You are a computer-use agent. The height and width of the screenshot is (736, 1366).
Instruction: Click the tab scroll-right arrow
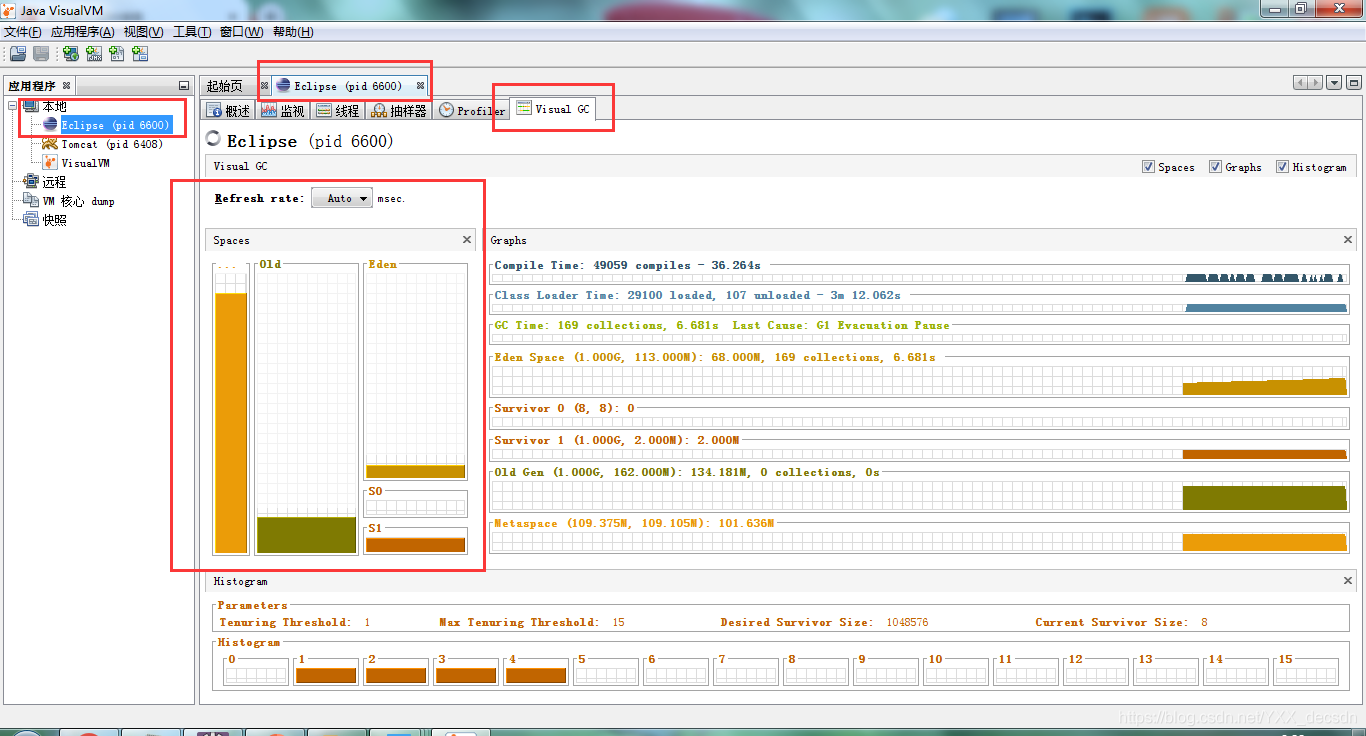tap(1315, 83)
